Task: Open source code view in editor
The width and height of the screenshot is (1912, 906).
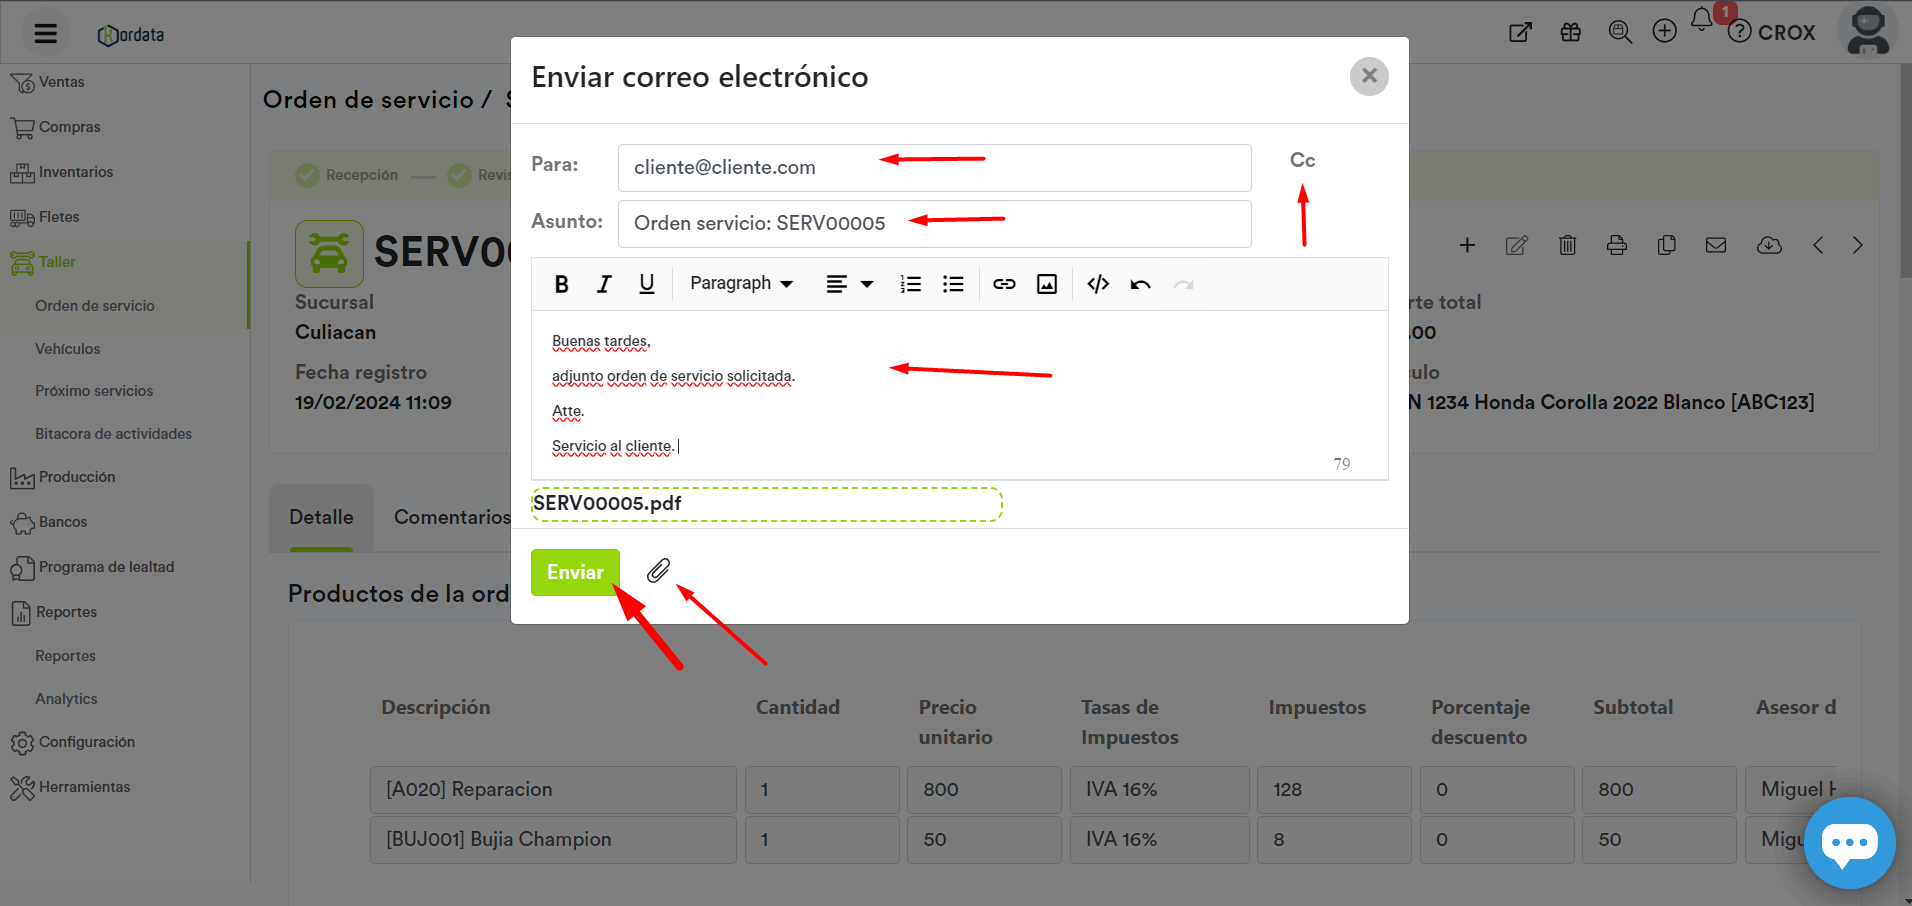Action: pos(1098,284)
